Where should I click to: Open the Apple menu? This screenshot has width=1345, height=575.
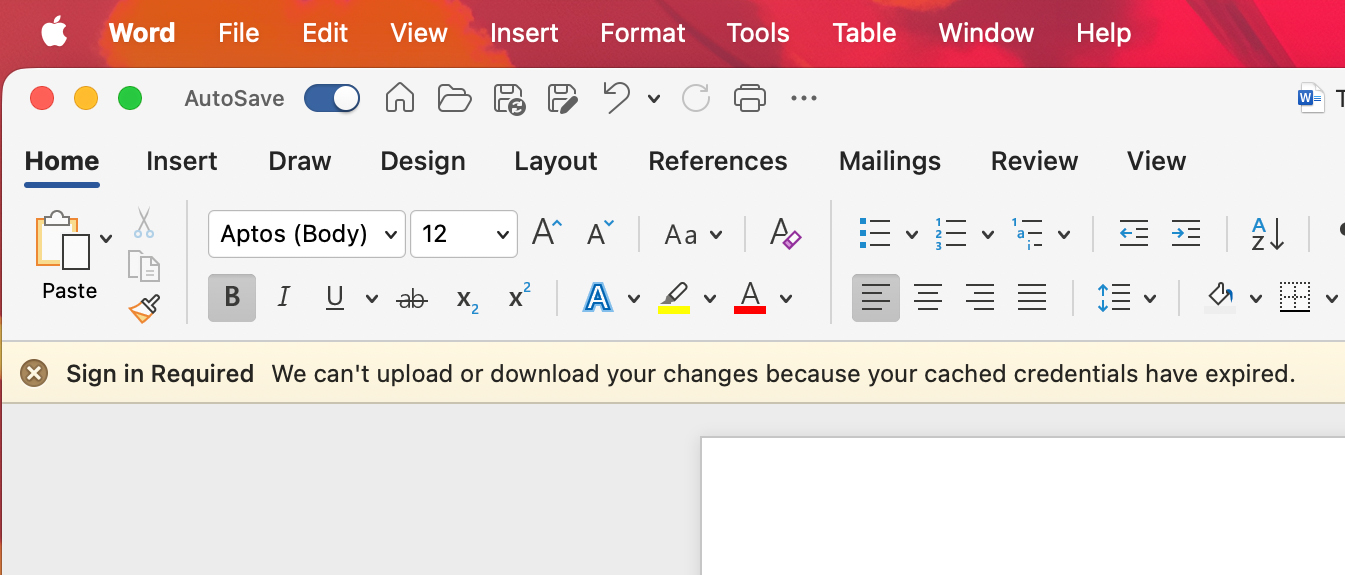(x=55, y=32)
